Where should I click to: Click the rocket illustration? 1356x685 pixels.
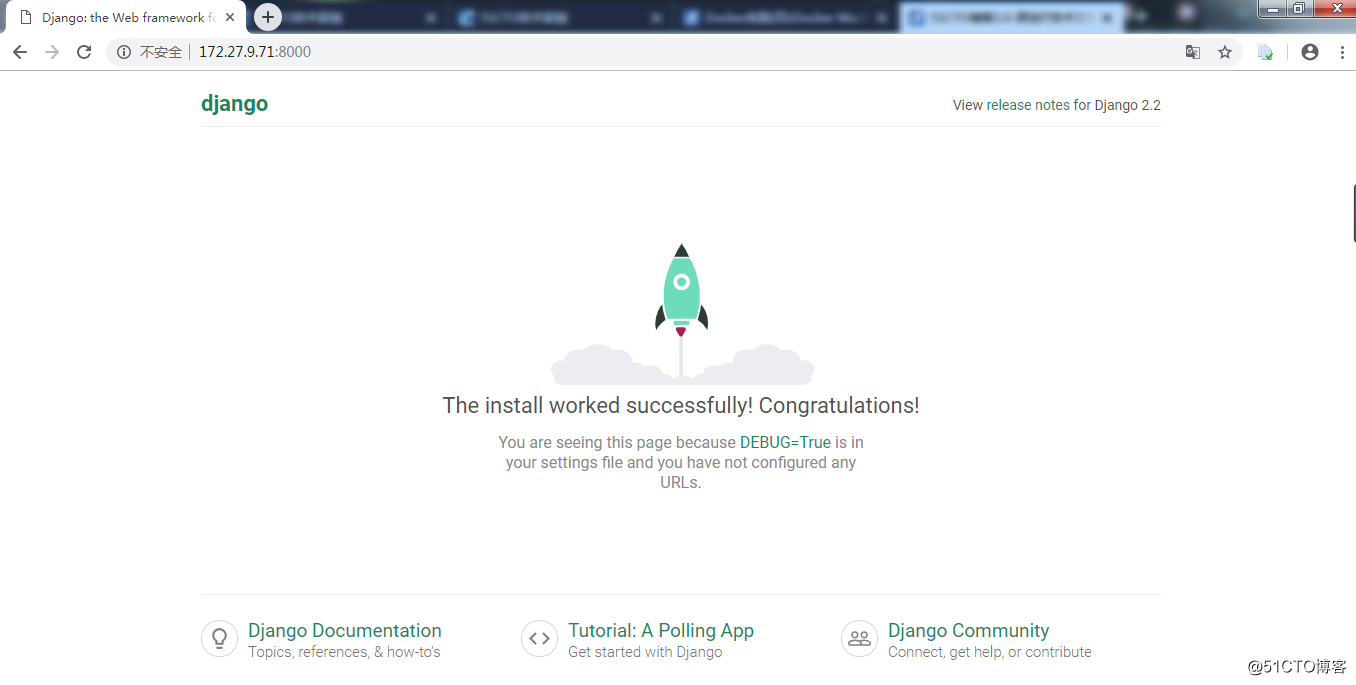pos(682,314)
